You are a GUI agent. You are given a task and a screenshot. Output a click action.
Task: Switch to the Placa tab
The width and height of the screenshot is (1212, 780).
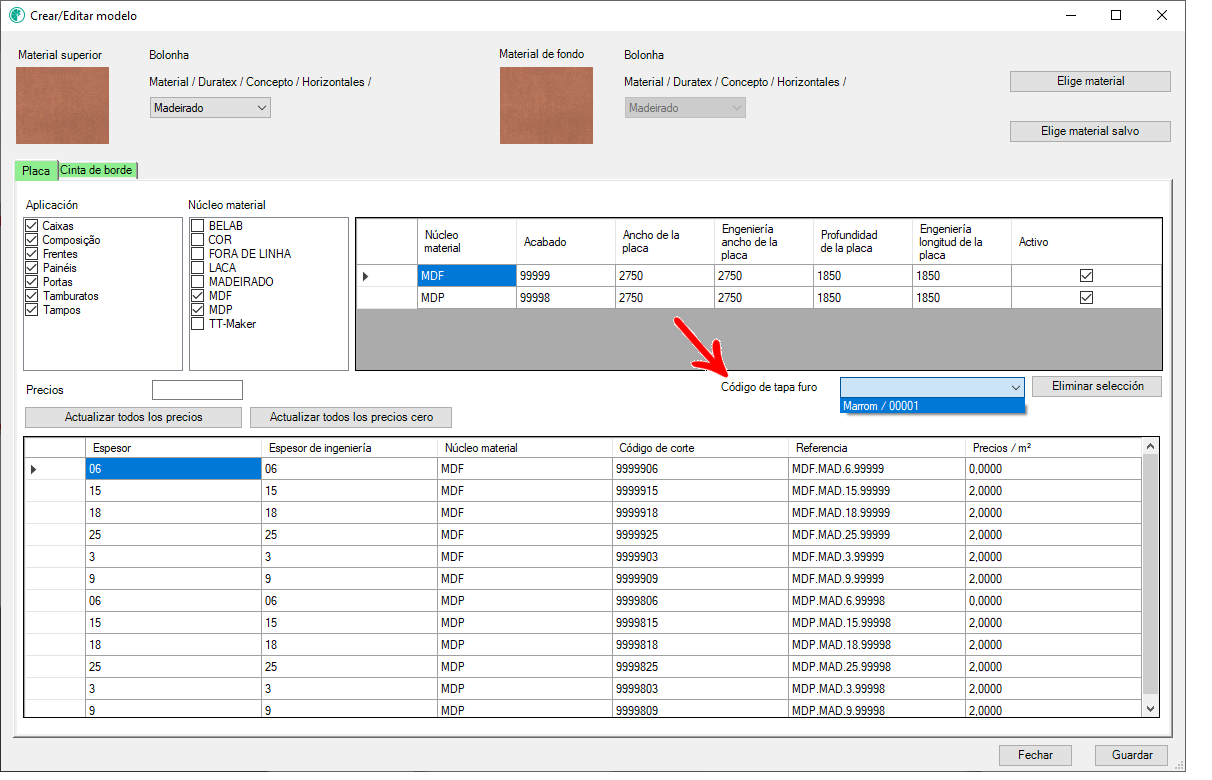tap(36, 170)
